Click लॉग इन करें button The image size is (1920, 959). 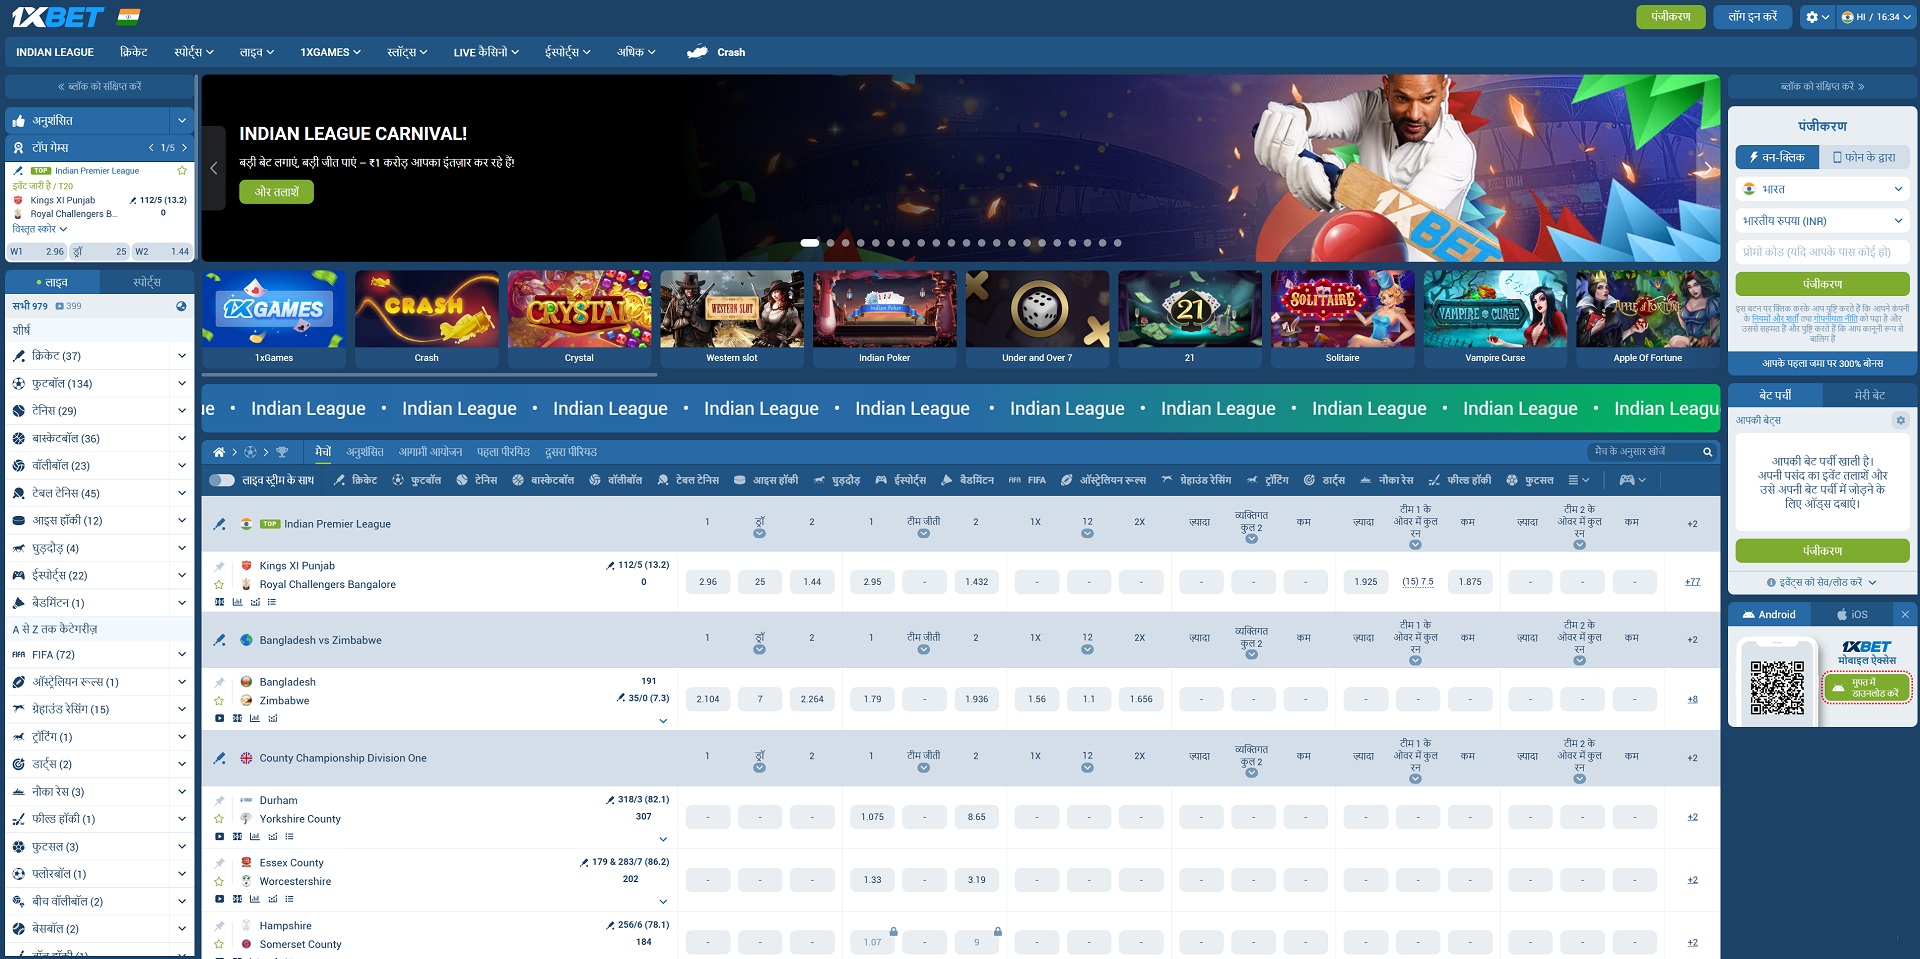[1753, 17]
